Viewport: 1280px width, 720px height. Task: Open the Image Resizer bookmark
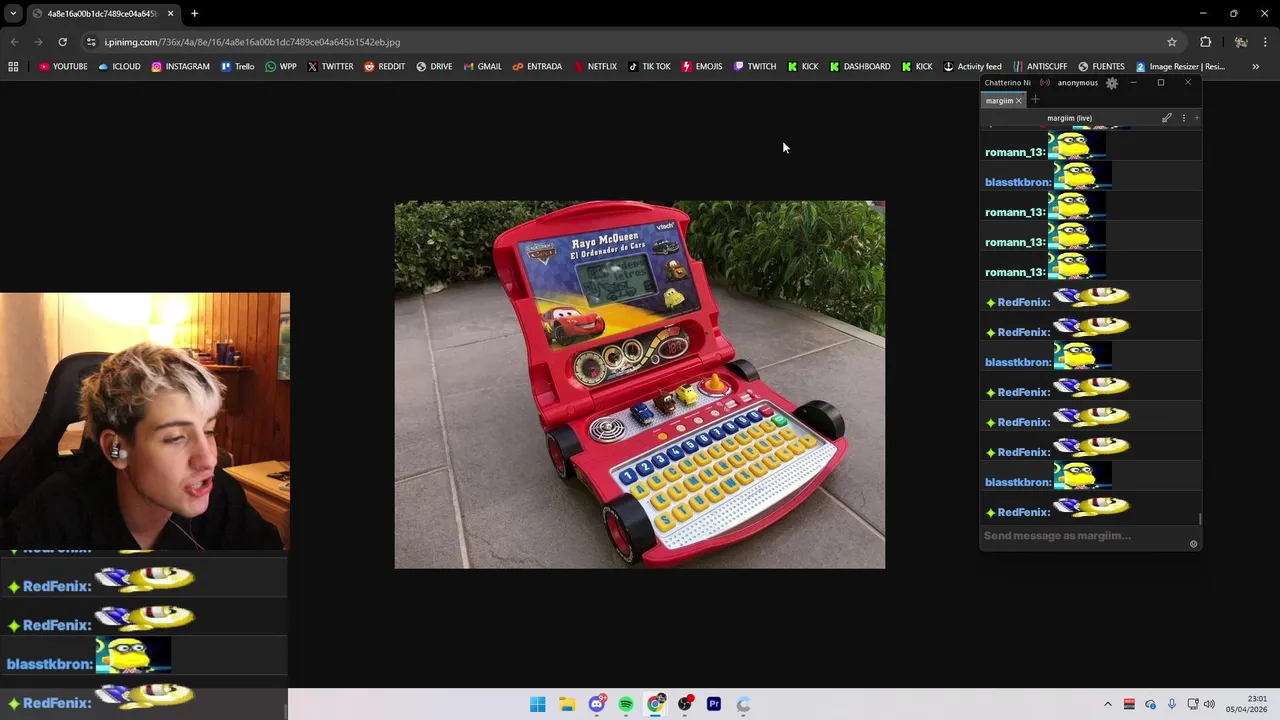point(1180,66)
